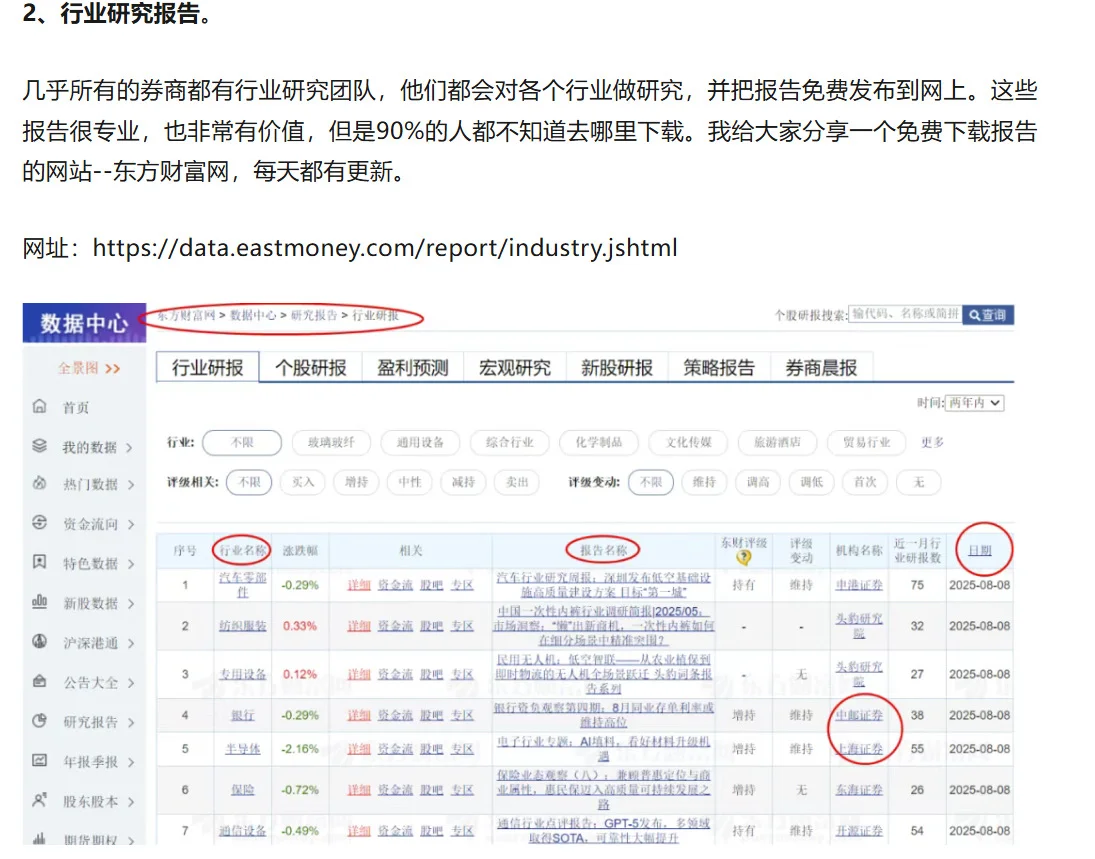
Task: Click the 新股数据 bar chart icon
Action: (40, 601)
